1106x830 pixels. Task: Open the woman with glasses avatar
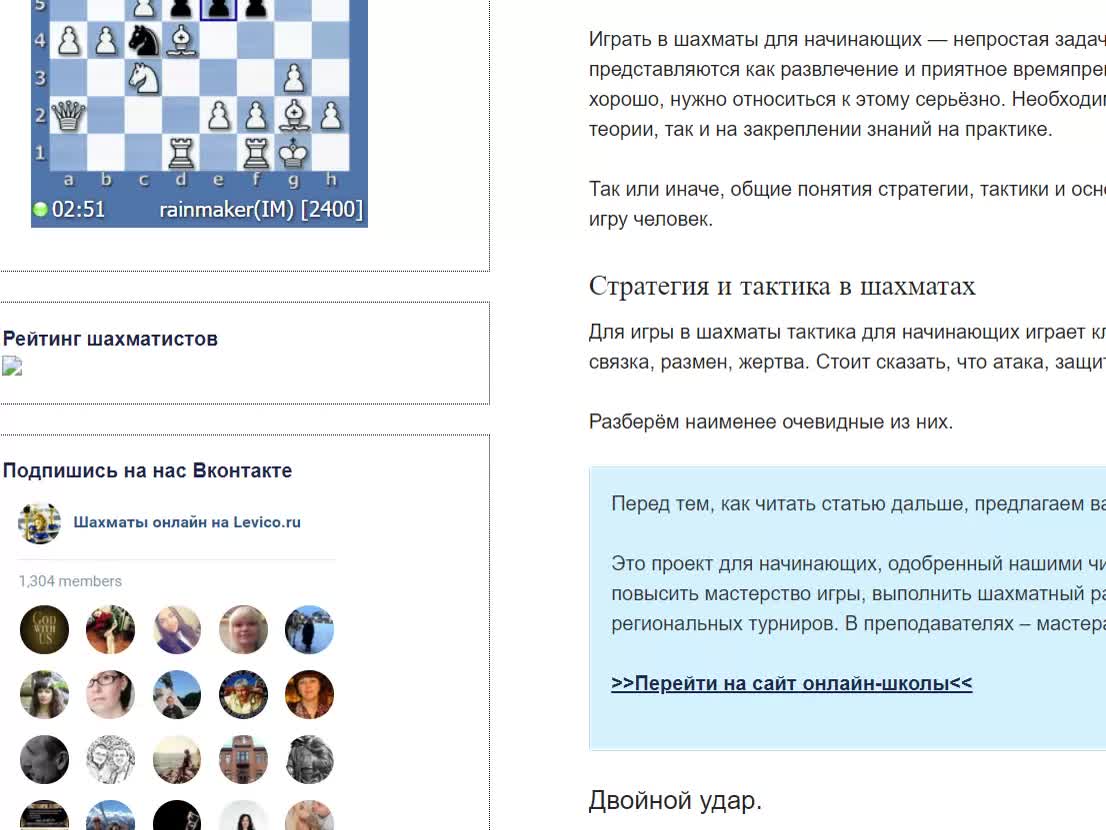(x=111, y=695)
